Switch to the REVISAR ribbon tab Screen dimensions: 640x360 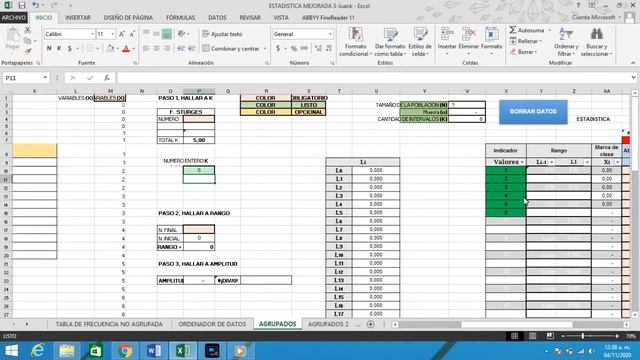point(250,18)
